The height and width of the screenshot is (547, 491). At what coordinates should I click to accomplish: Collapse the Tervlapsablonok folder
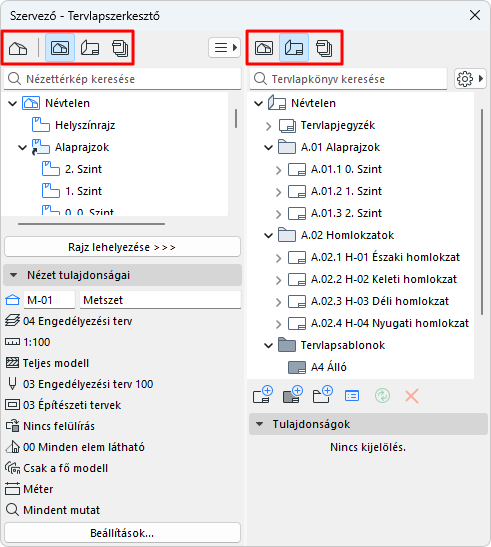pos(268,345)
